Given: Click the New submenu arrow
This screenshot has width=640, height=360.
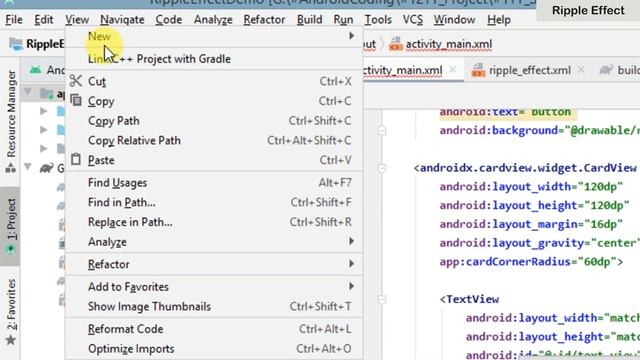Looking at the screenshot, I should 351,36.
